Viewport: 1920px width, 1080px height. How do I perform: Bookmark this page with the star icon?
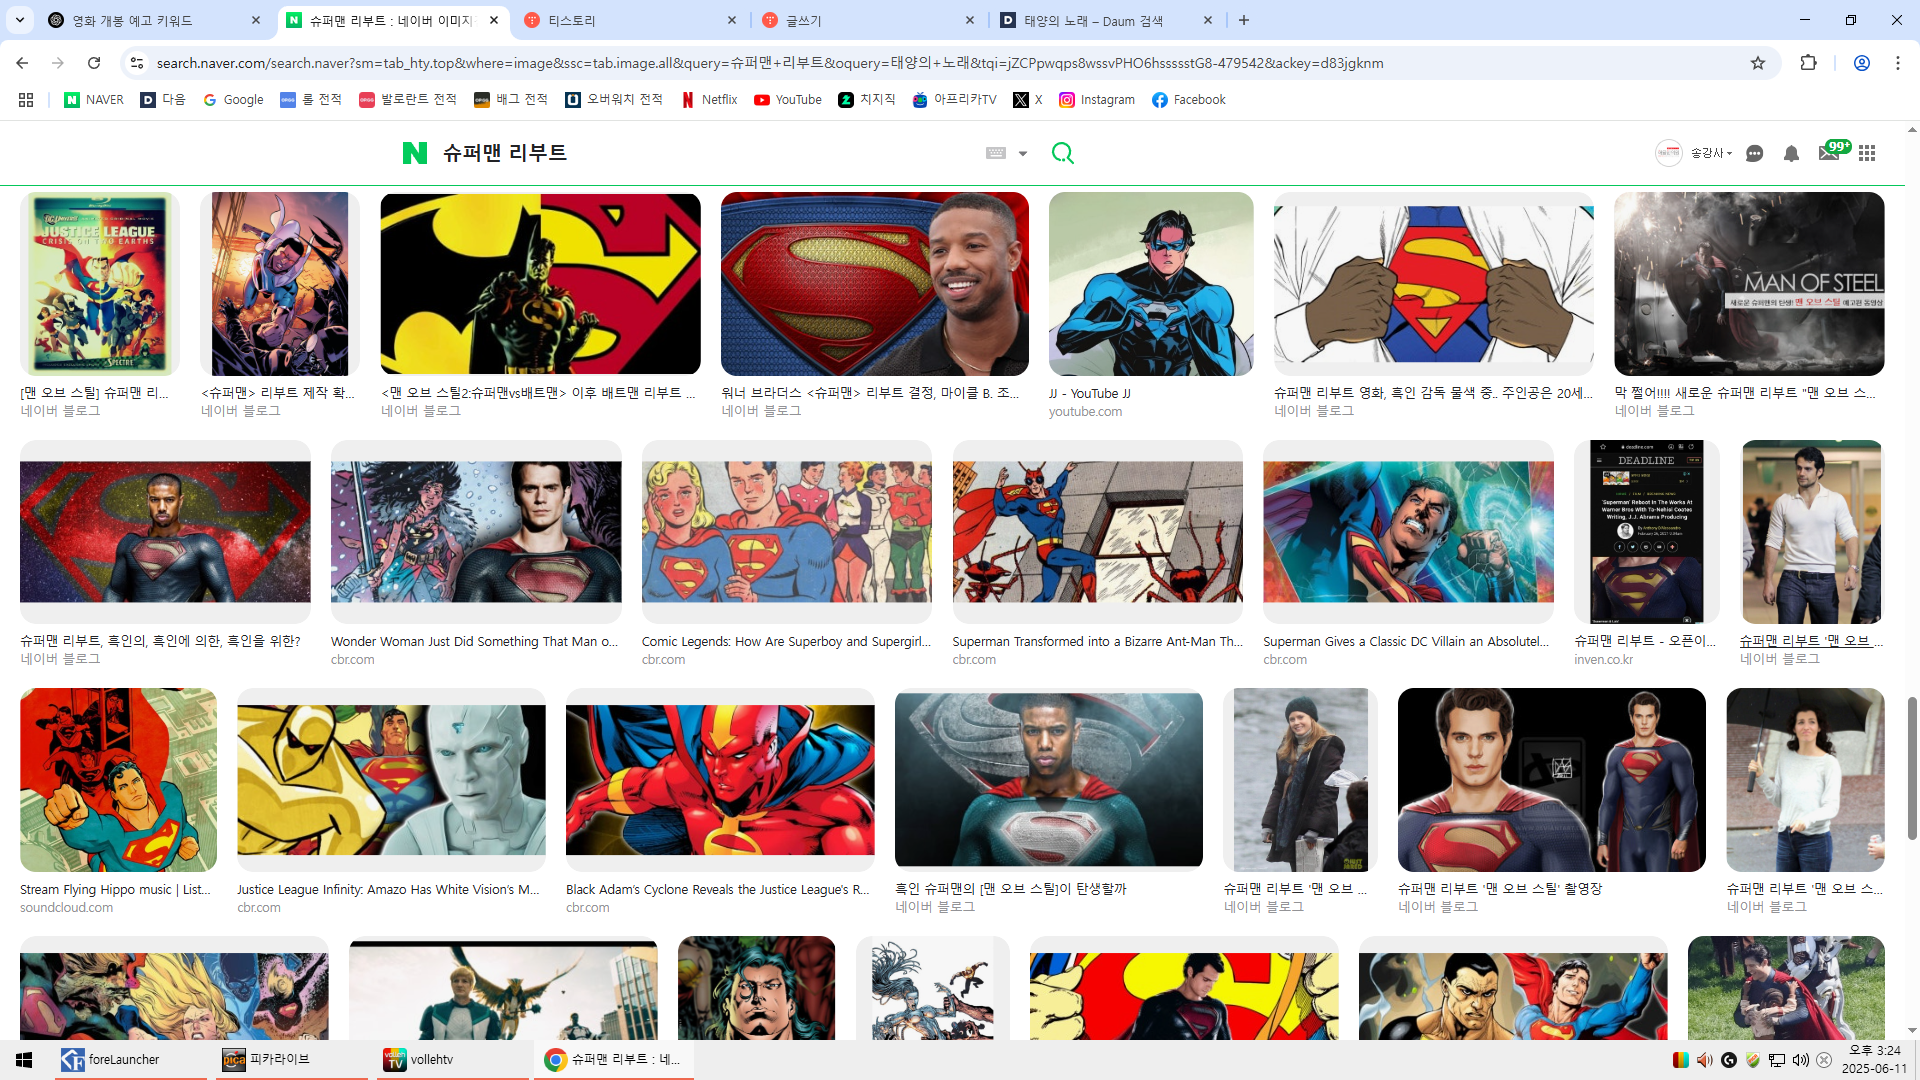point(1758,63)
